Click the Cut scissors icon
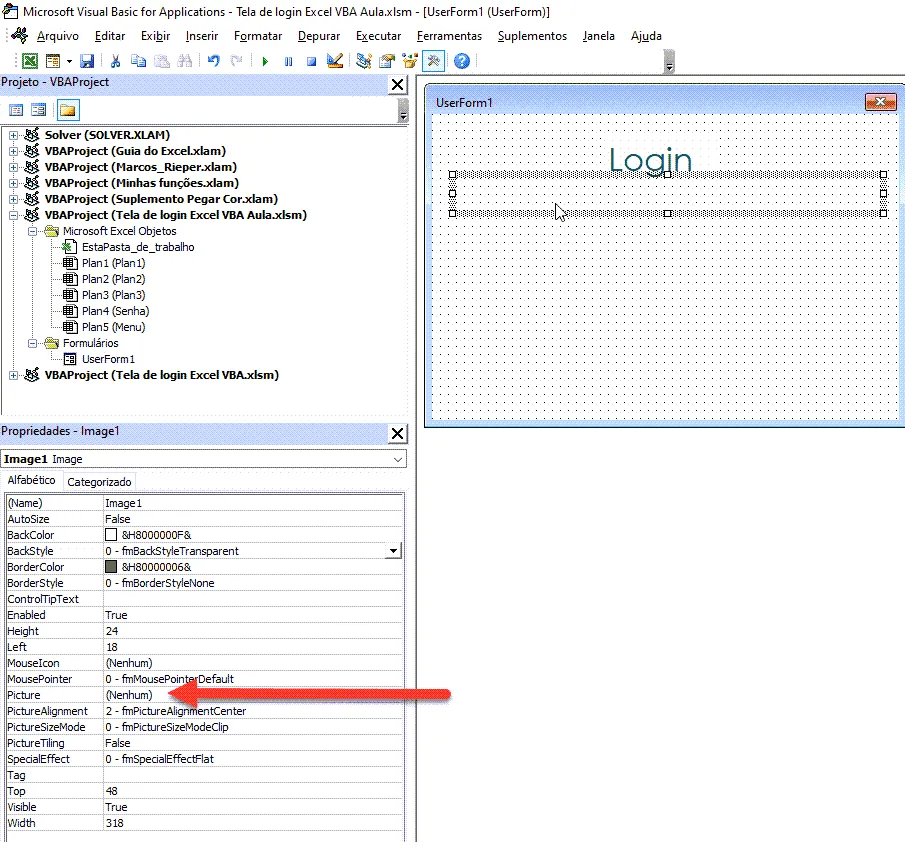The width and height of the screenshot is (905, 842). coord(115,61)
